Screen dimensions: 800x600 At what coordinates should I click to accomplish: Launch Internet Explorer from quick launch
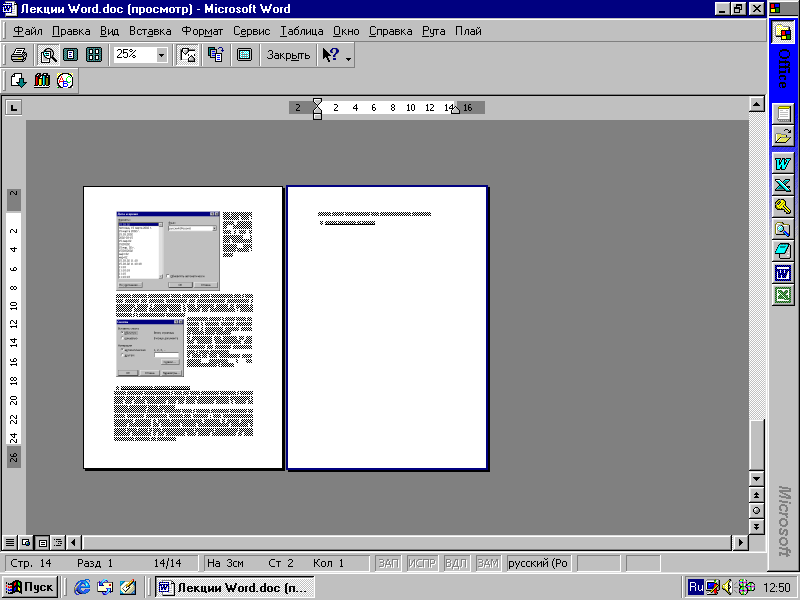click(x=82, y=587)
